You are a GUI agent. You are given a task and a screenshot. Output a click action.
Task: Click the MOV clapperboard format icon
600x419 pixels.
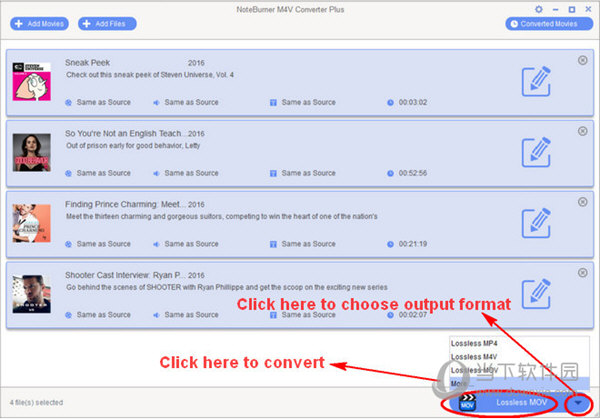pos(467,403)
